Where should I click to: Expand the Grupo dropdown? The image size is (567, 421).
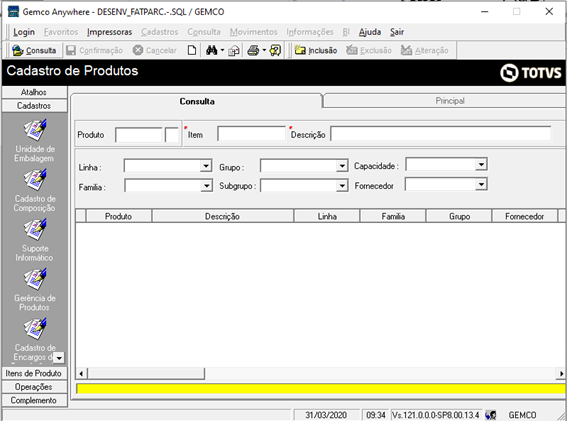click(342, 166)
